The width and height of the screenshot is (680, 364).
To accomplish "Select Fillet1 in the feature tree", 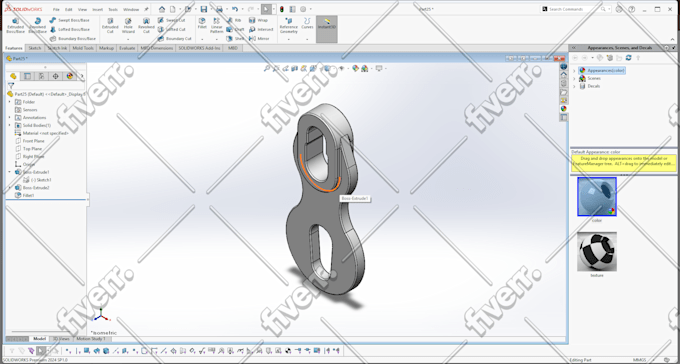I will tap(25, 196).
